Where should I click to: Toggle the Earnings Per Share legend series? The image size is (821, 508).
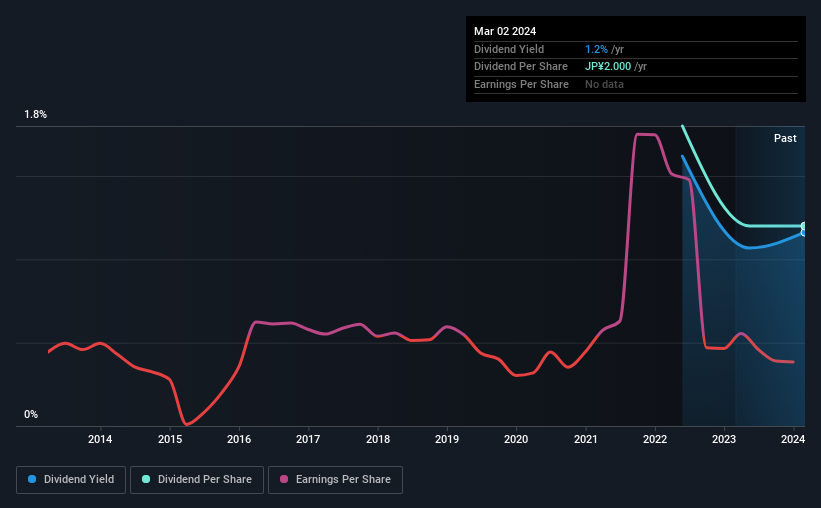coord(335,480)
